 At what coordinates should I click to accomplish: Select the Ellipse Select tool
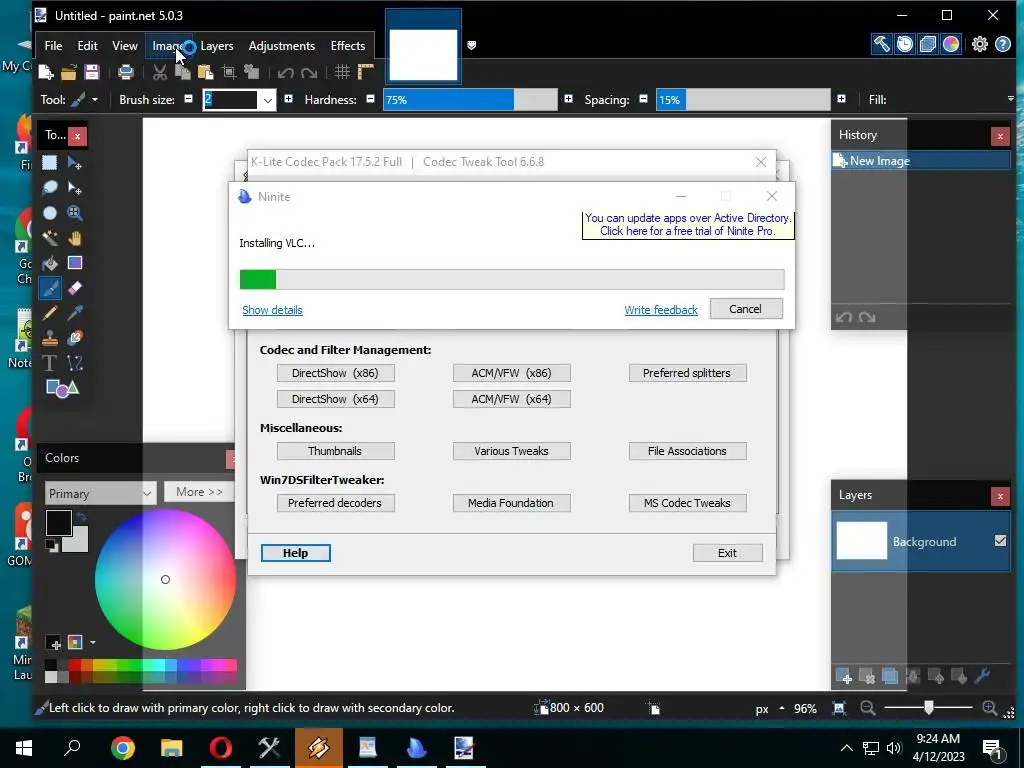[x=50, y=213]
